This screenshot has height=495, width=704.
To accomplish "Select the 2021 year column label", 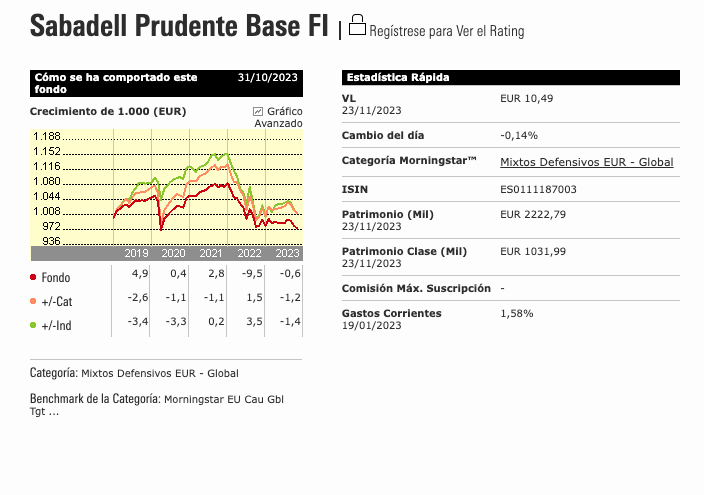I will pos(211,253).
